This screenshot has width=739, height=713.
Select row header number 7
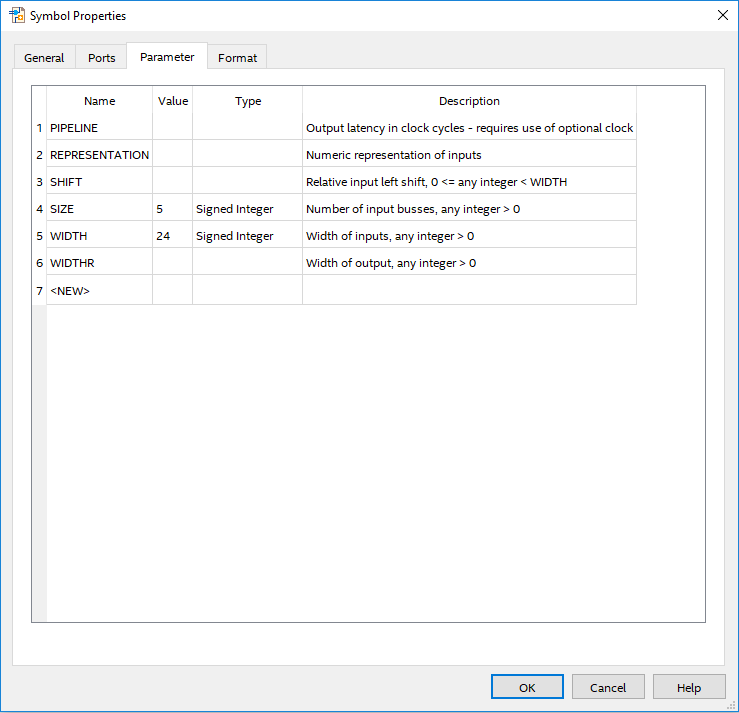point(40,290)
